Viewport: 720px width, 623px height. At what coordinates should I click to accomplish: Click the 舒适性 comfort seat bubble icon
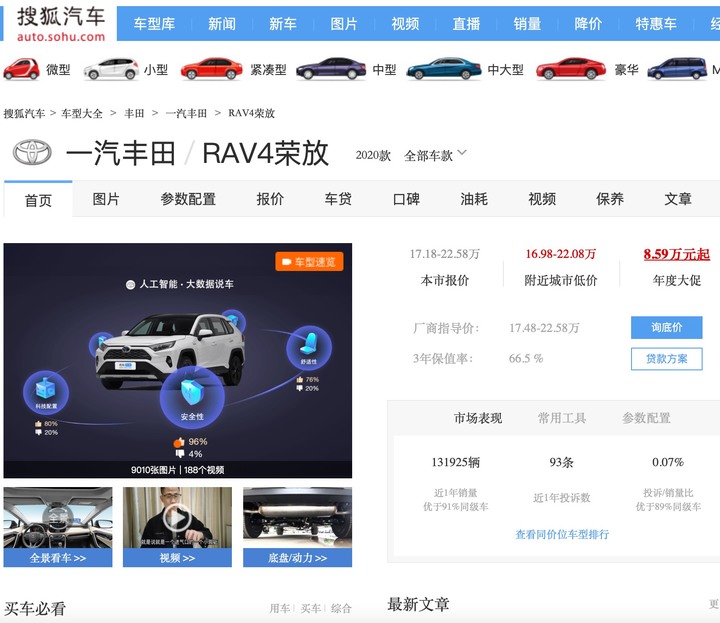(309, 348)
